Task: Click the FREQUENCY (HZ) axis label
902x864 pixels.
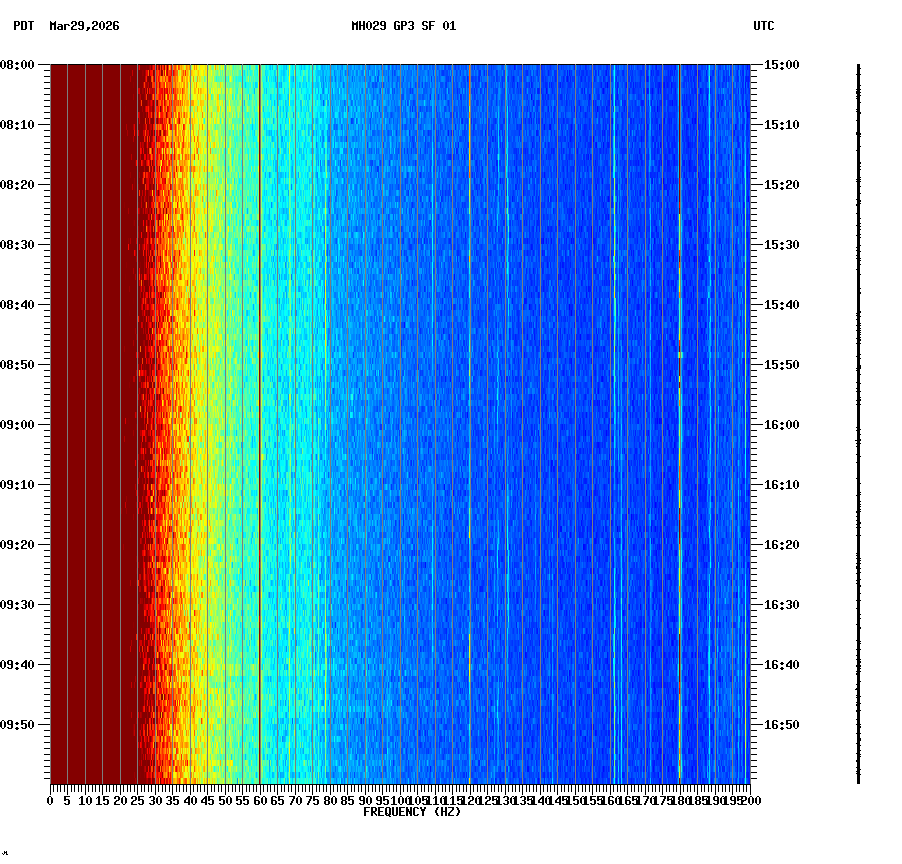Action: pyautogui.click(x=411, y=810)
